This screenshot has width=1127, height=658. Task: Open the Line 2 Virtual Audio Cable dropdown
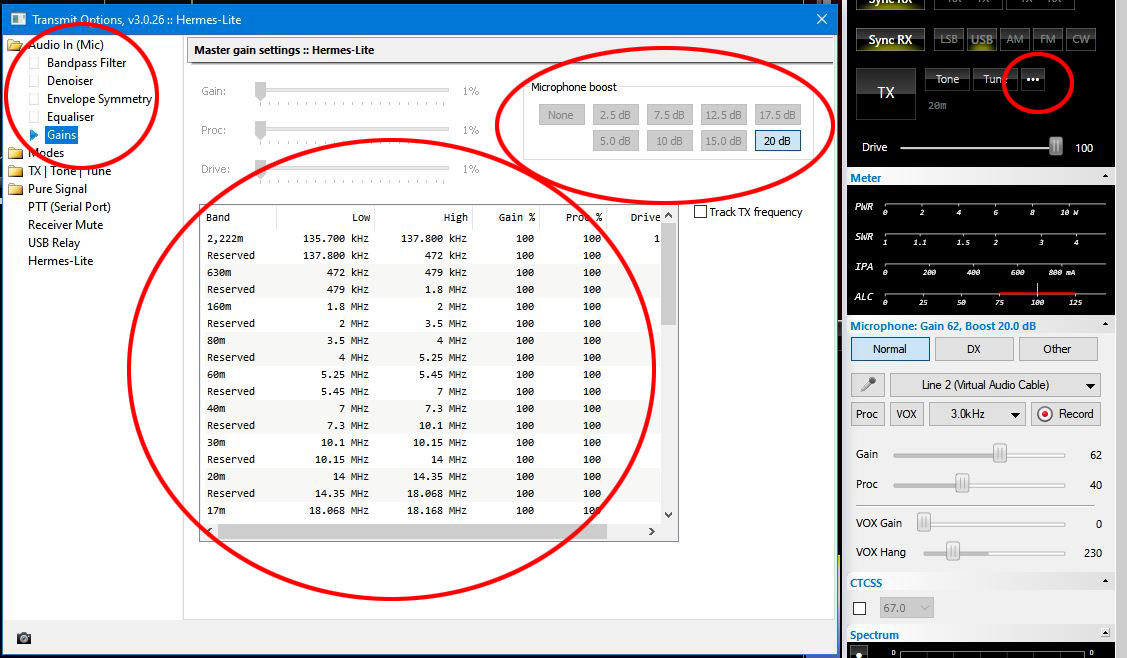pyautogui.click(x=995, y=385)
